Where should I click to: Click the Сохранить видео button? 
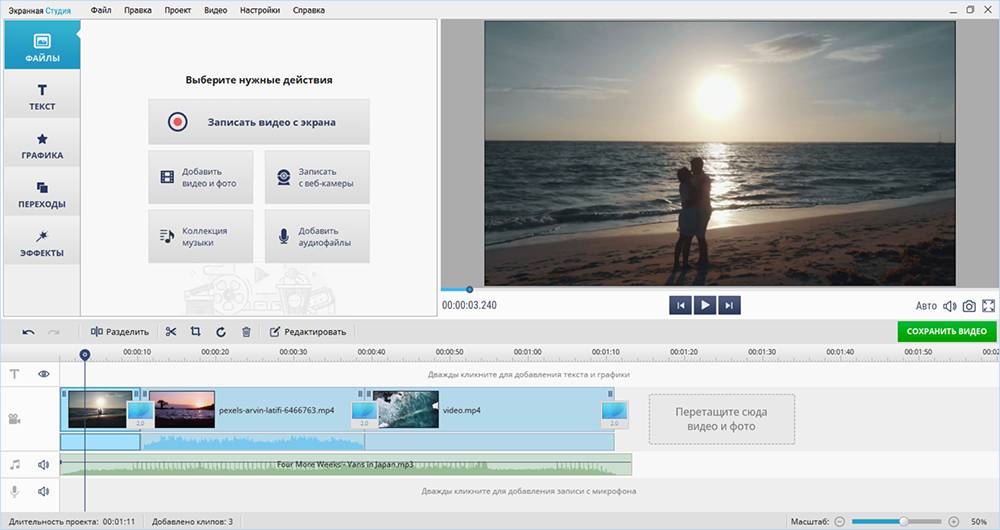946,331
